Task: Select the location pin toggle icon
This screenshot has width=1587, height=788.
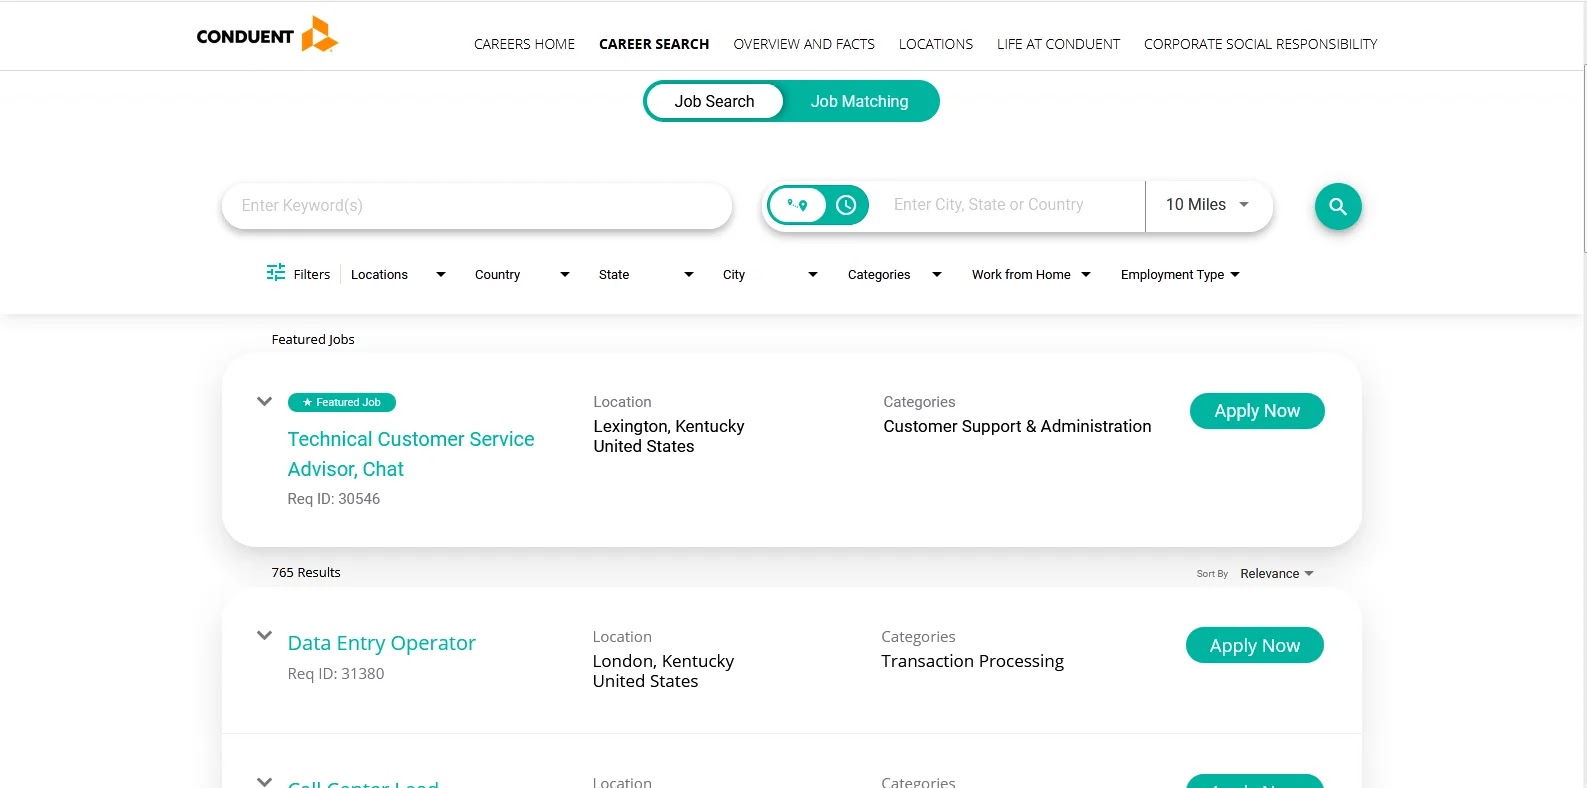Action: coord(797,205)
